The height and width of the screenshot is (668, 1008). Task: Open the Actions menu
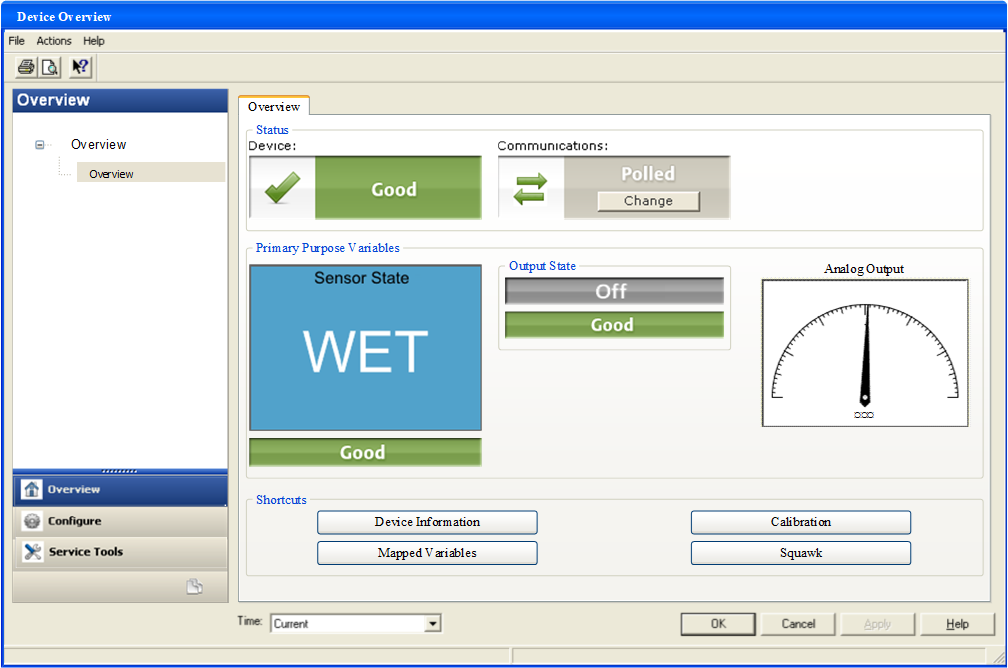pos(54,41)
